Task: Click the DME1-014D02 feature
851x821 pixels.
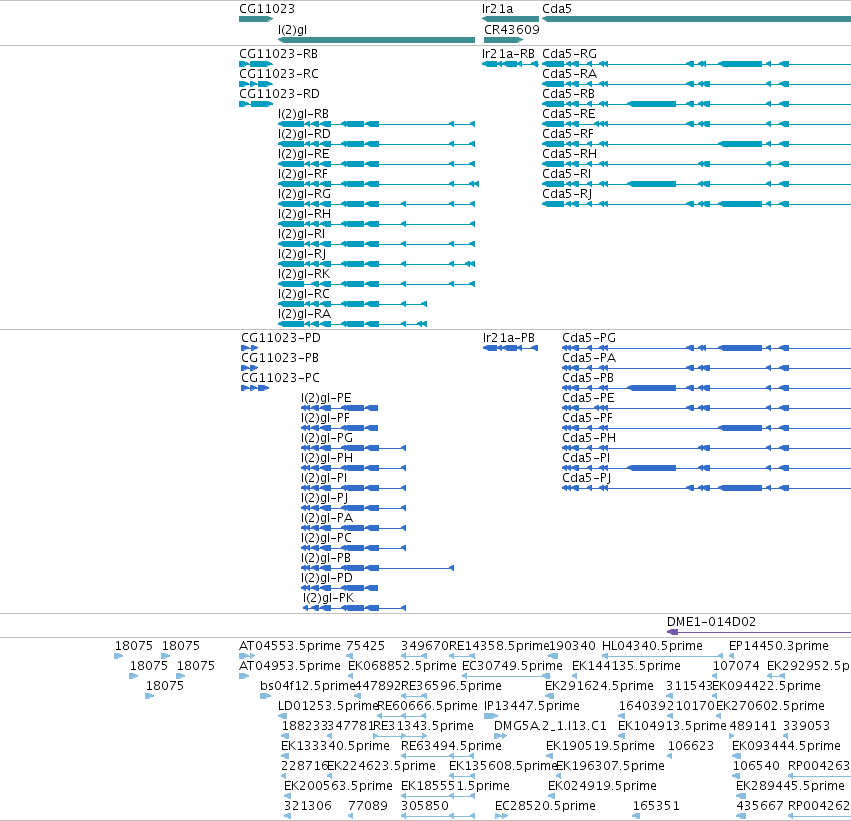Action: 759,632
